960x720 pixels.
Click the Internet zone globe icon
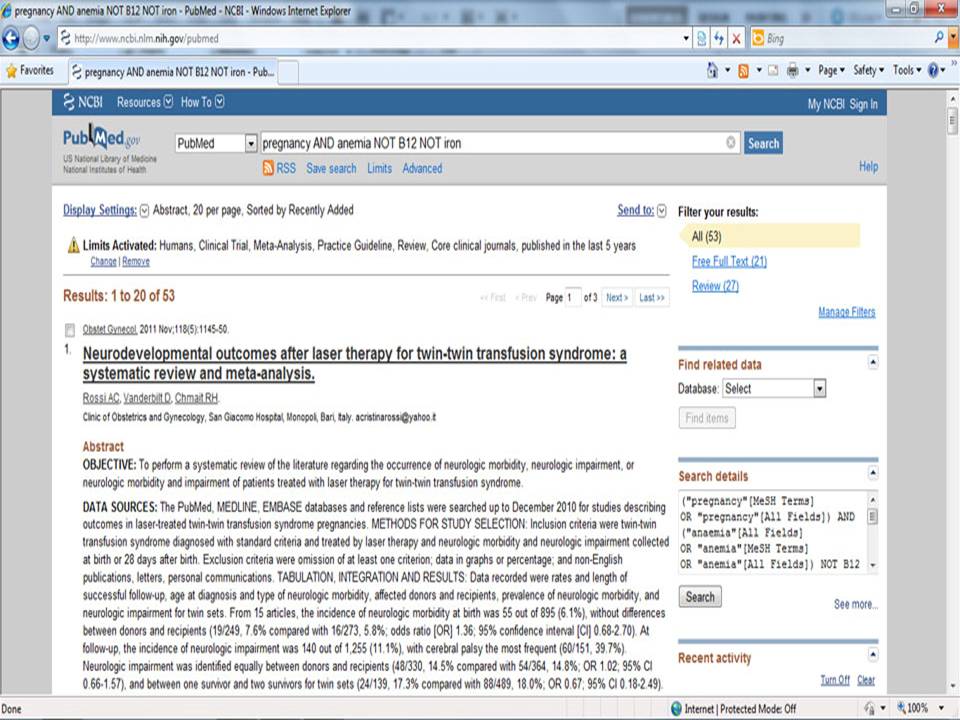[676, 708]
